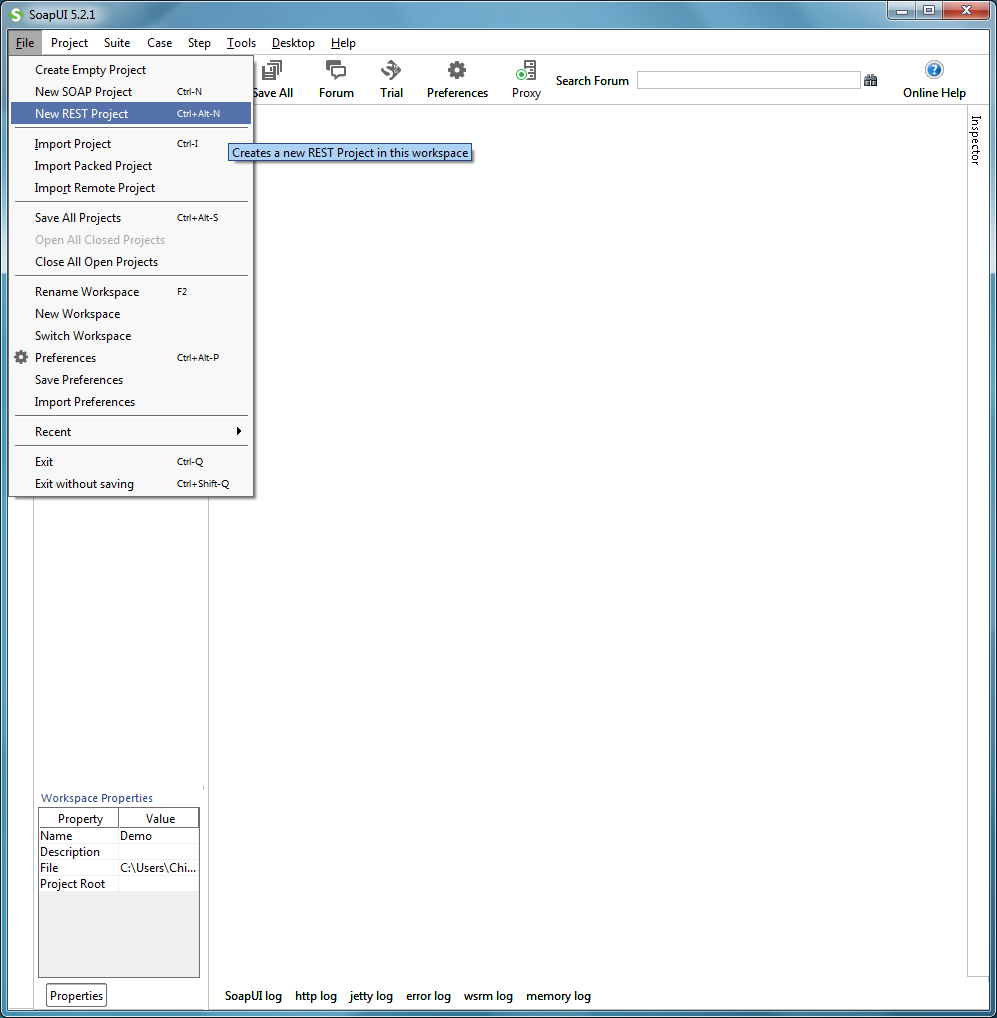Open the Desktop menu
The height and width of the screenshot is (1018, 997).
[293, 43]
